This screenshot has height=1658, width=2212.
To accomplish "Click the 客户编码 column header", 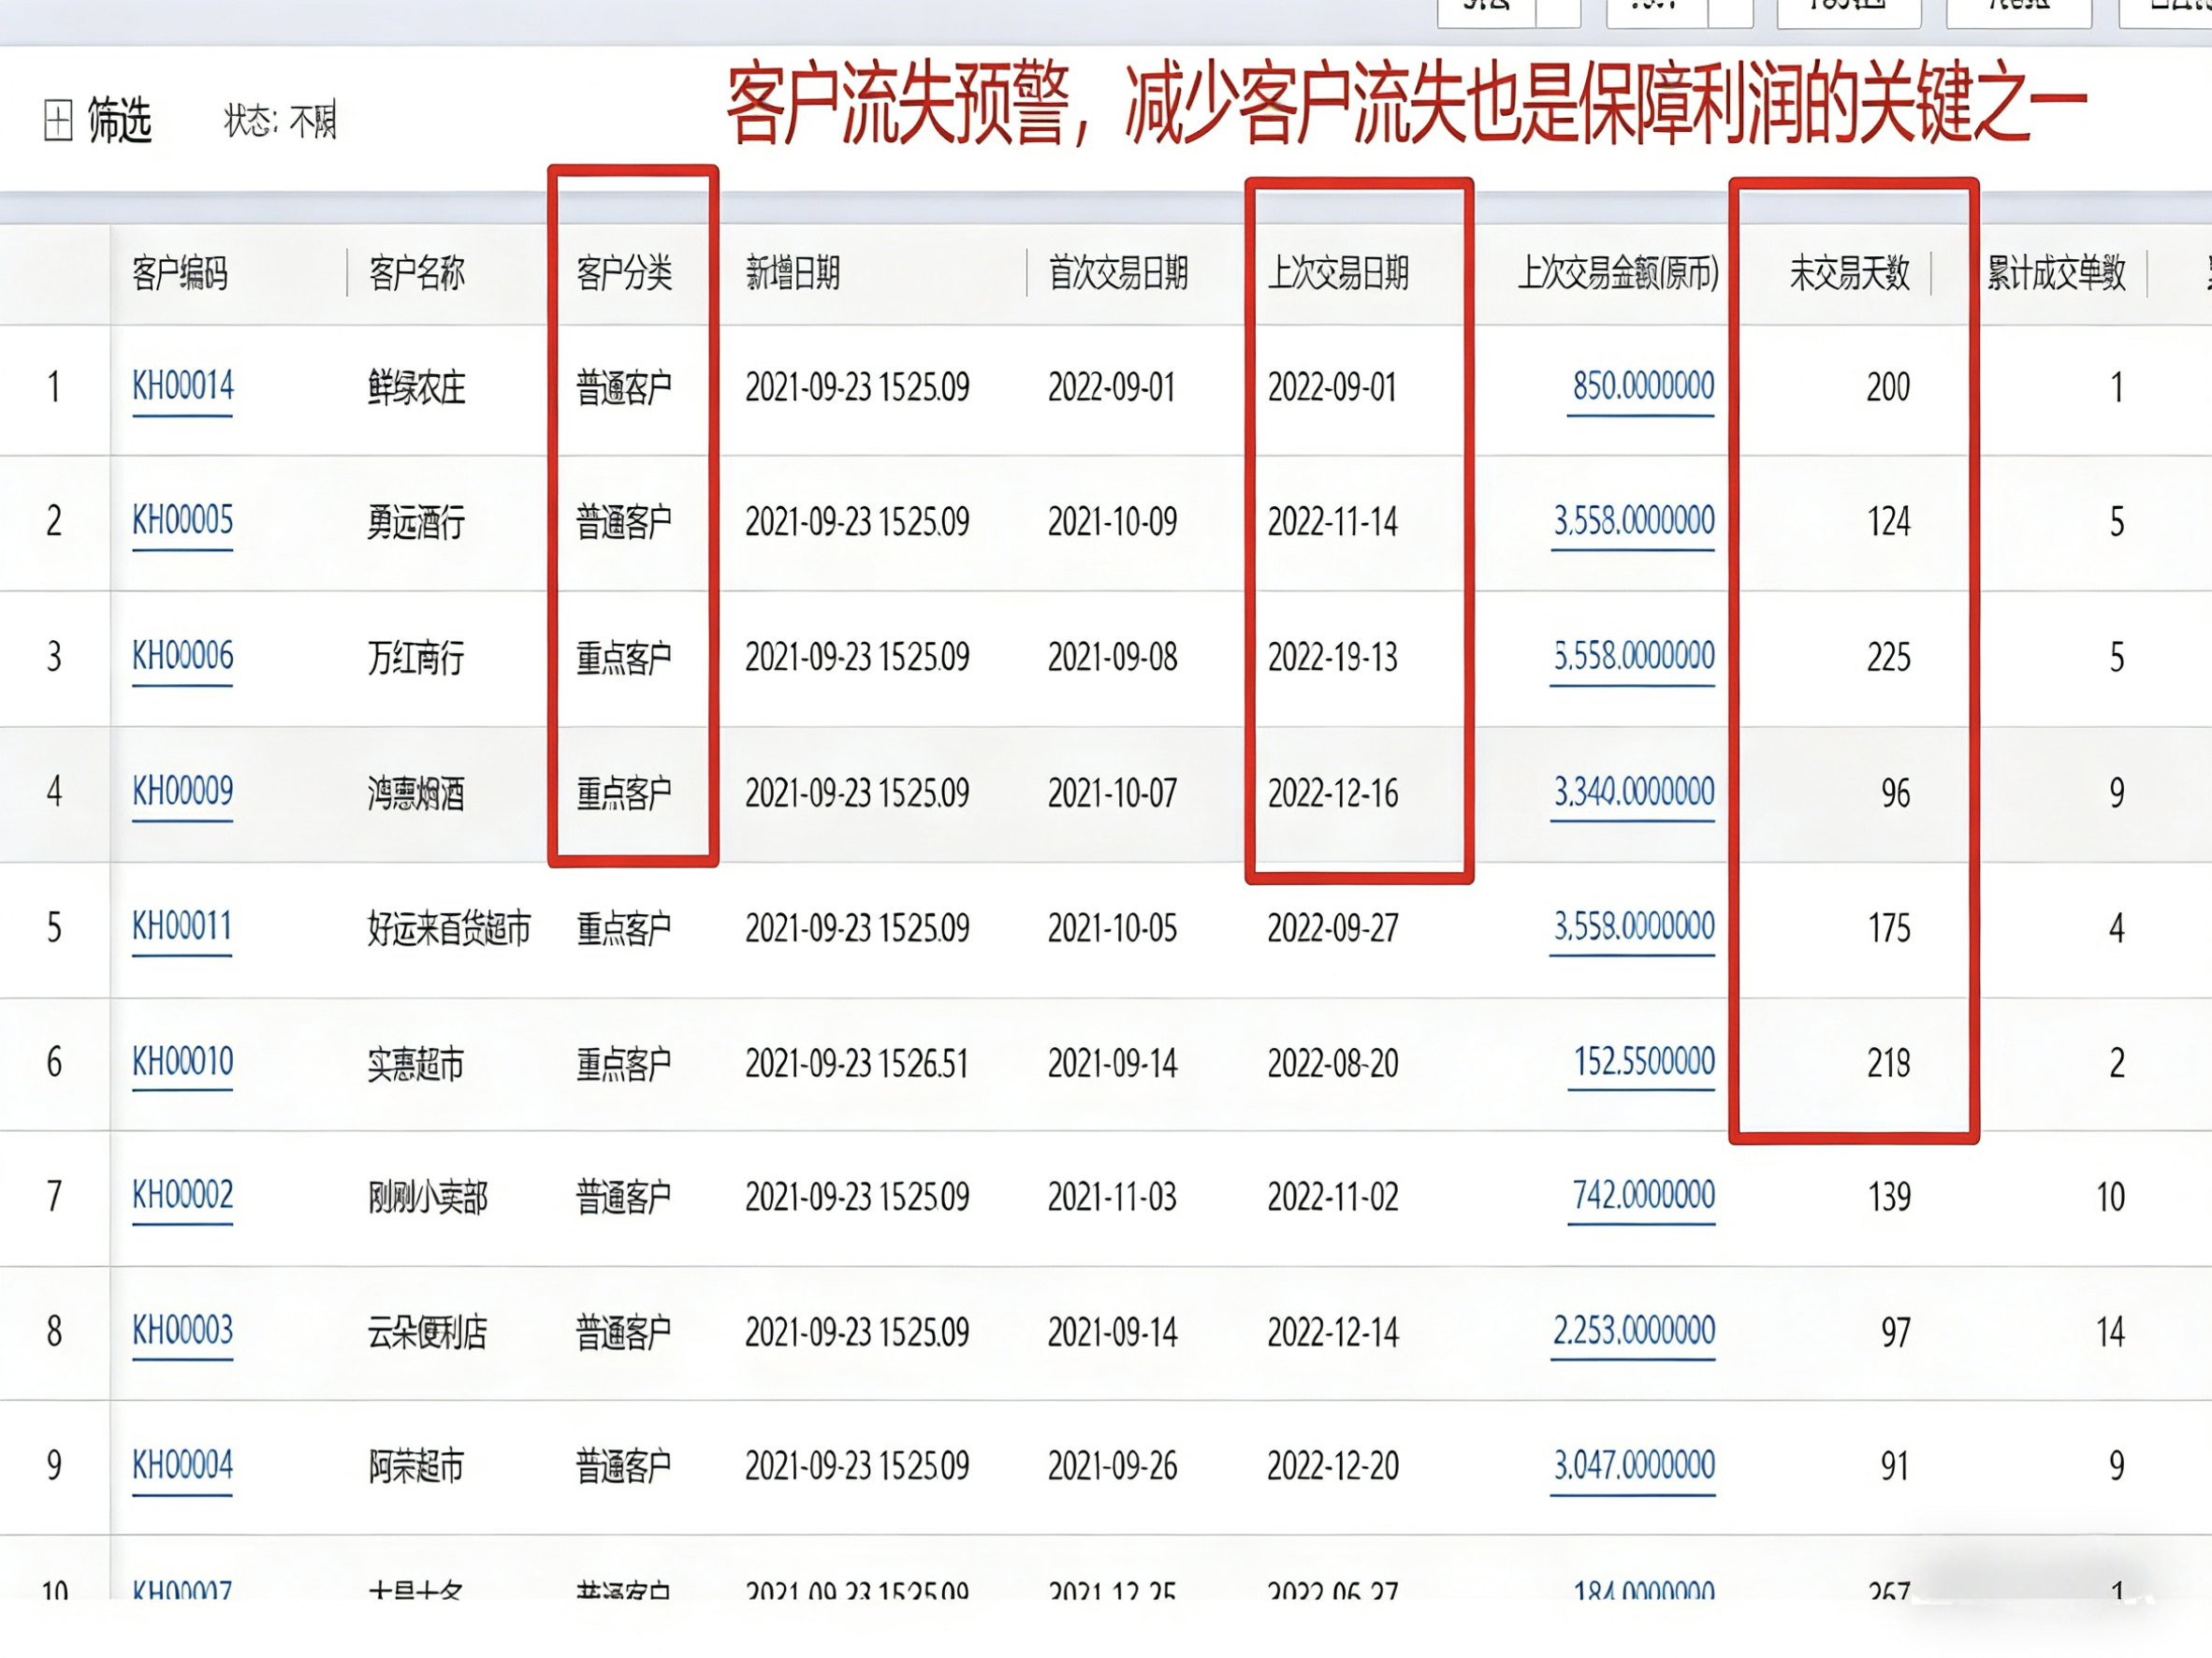I will pos(180,273).
